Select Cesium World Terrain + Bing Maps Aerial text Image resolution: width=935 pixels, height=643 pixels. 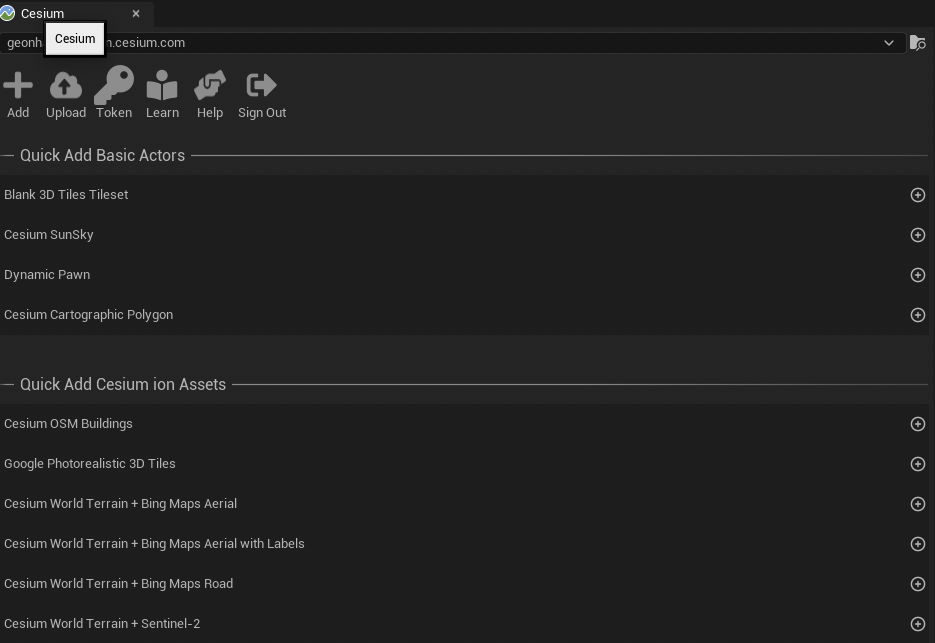click(120, 503)
